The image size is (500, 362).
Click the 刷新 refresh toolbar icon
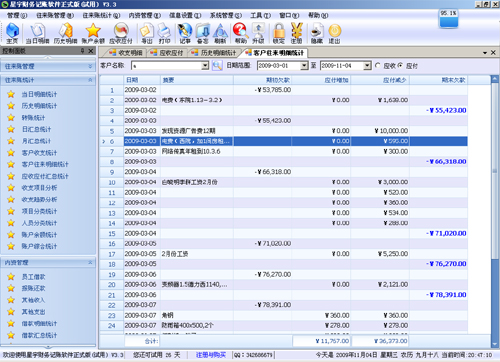[220, 33]
